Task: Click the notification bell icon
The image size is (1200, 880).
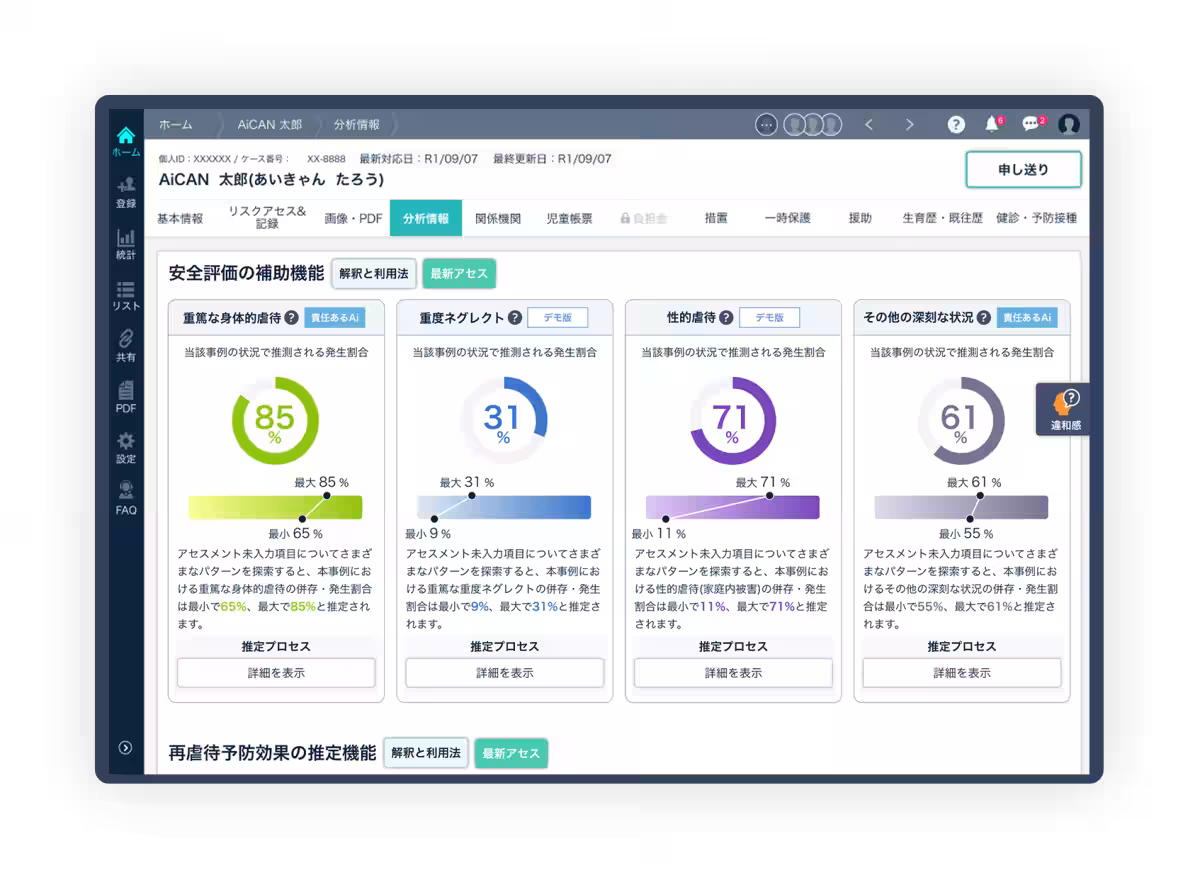Action: 992,124
